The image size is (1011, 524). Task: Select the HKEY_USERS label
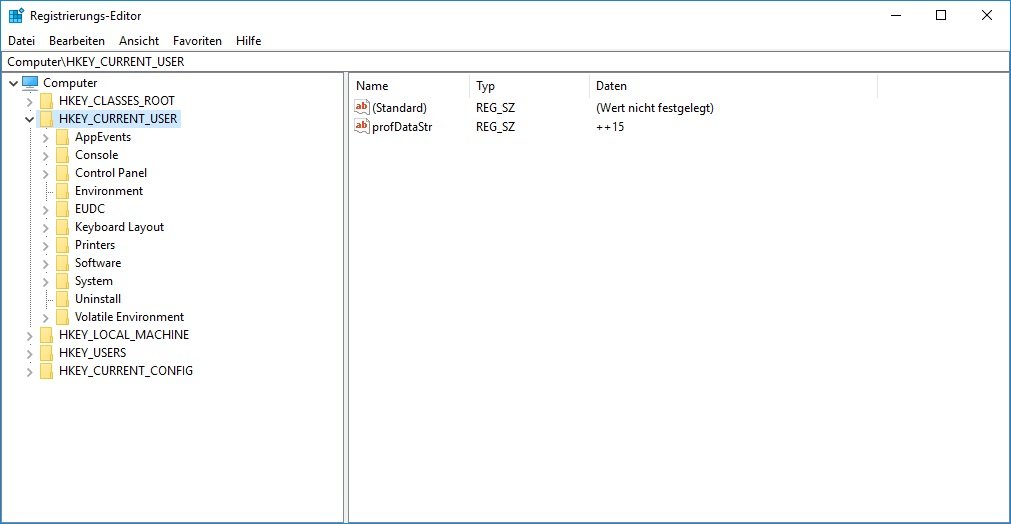coord(93,354)
